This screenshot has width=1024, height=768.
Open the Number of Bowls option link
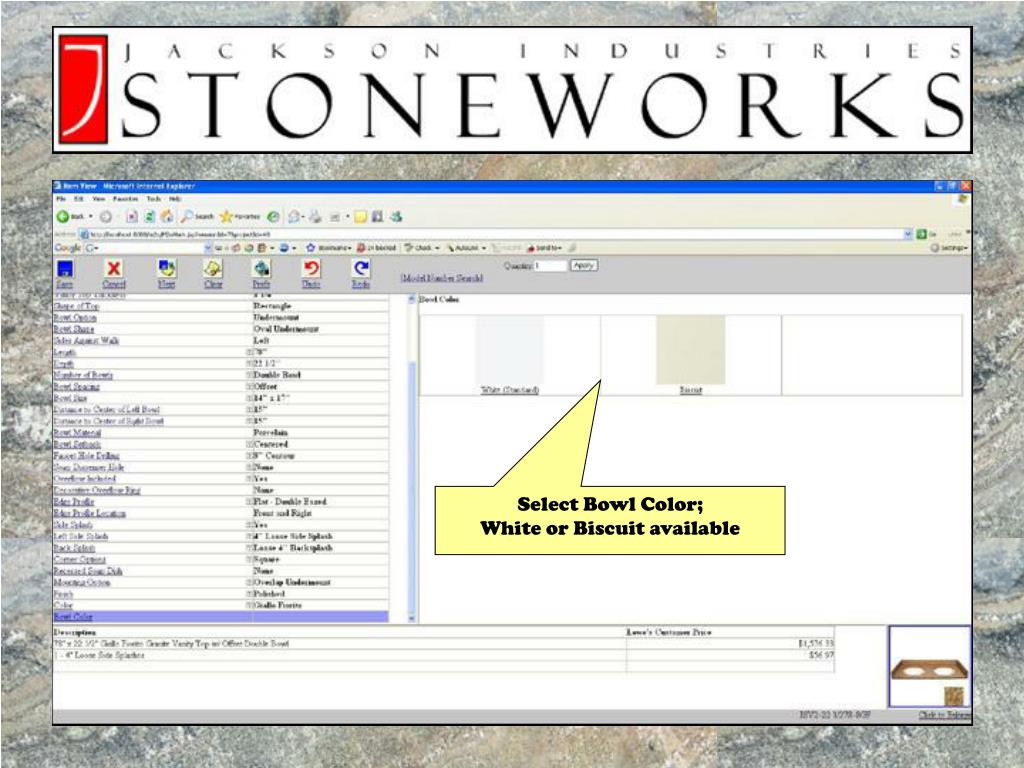click(83, 375)
